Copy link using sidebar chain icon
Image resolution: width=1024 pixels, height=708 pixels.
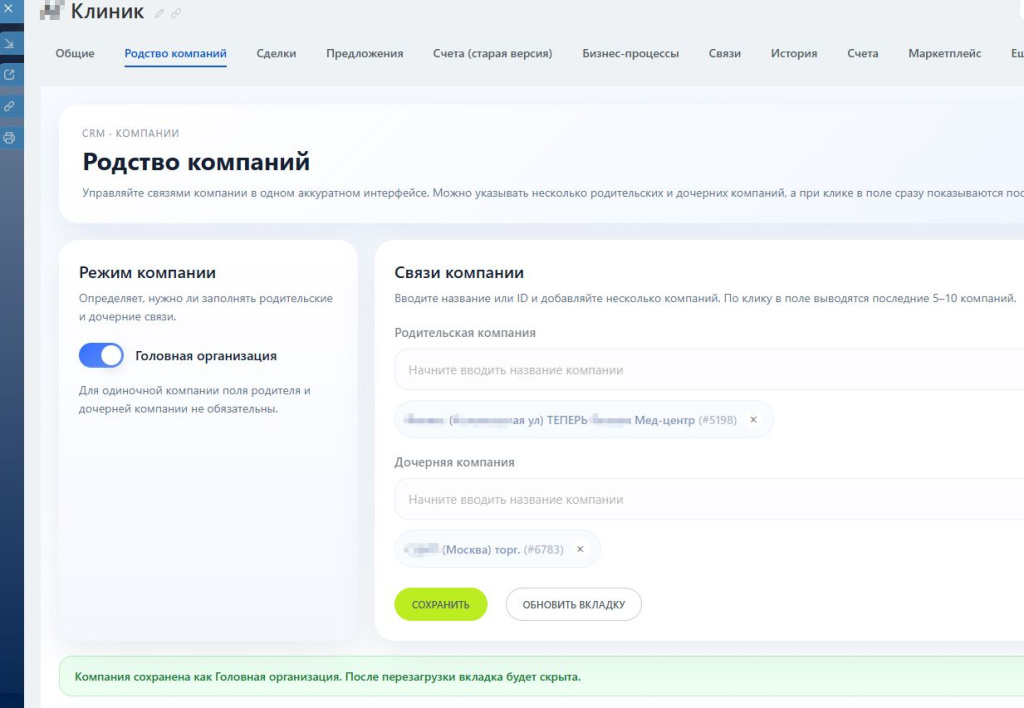(9, 106)
